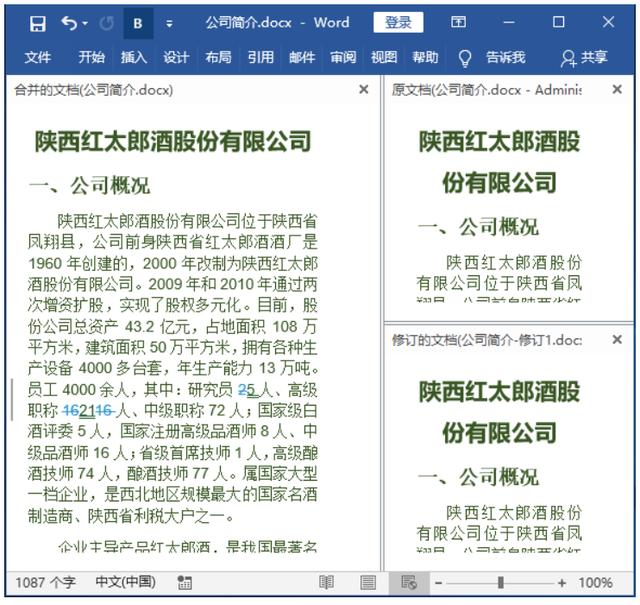Image resolution: width=640 pixels, height=605 pixels.
Task: Click the 100% zoom level
Action: [x=595, y=583]
